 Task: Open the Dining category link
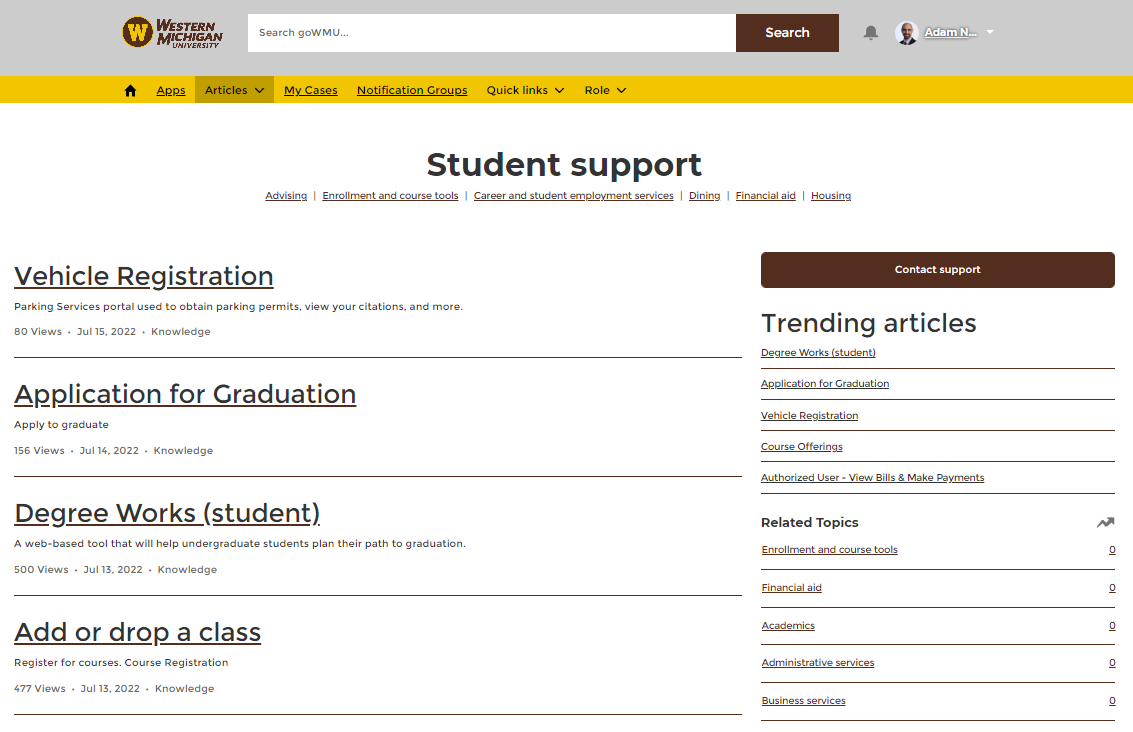click(704, 195)
